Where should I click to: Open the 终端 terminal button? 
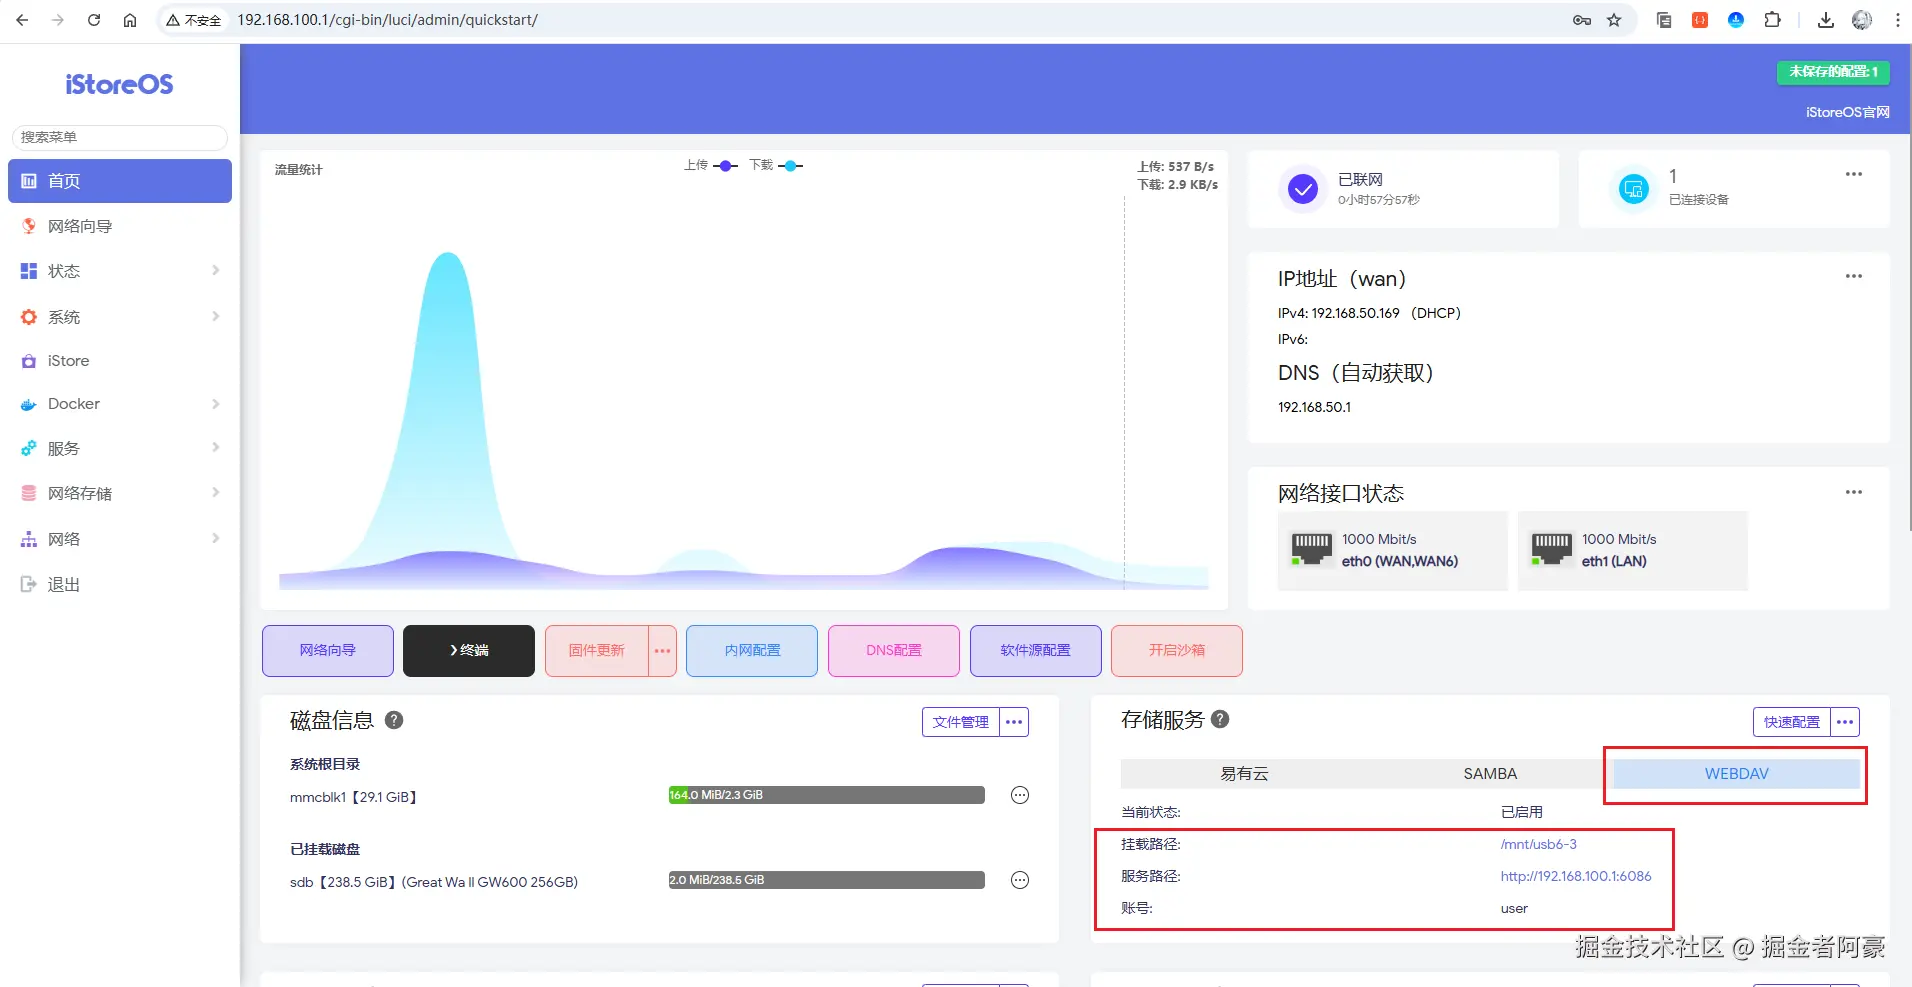pos(469,651)
